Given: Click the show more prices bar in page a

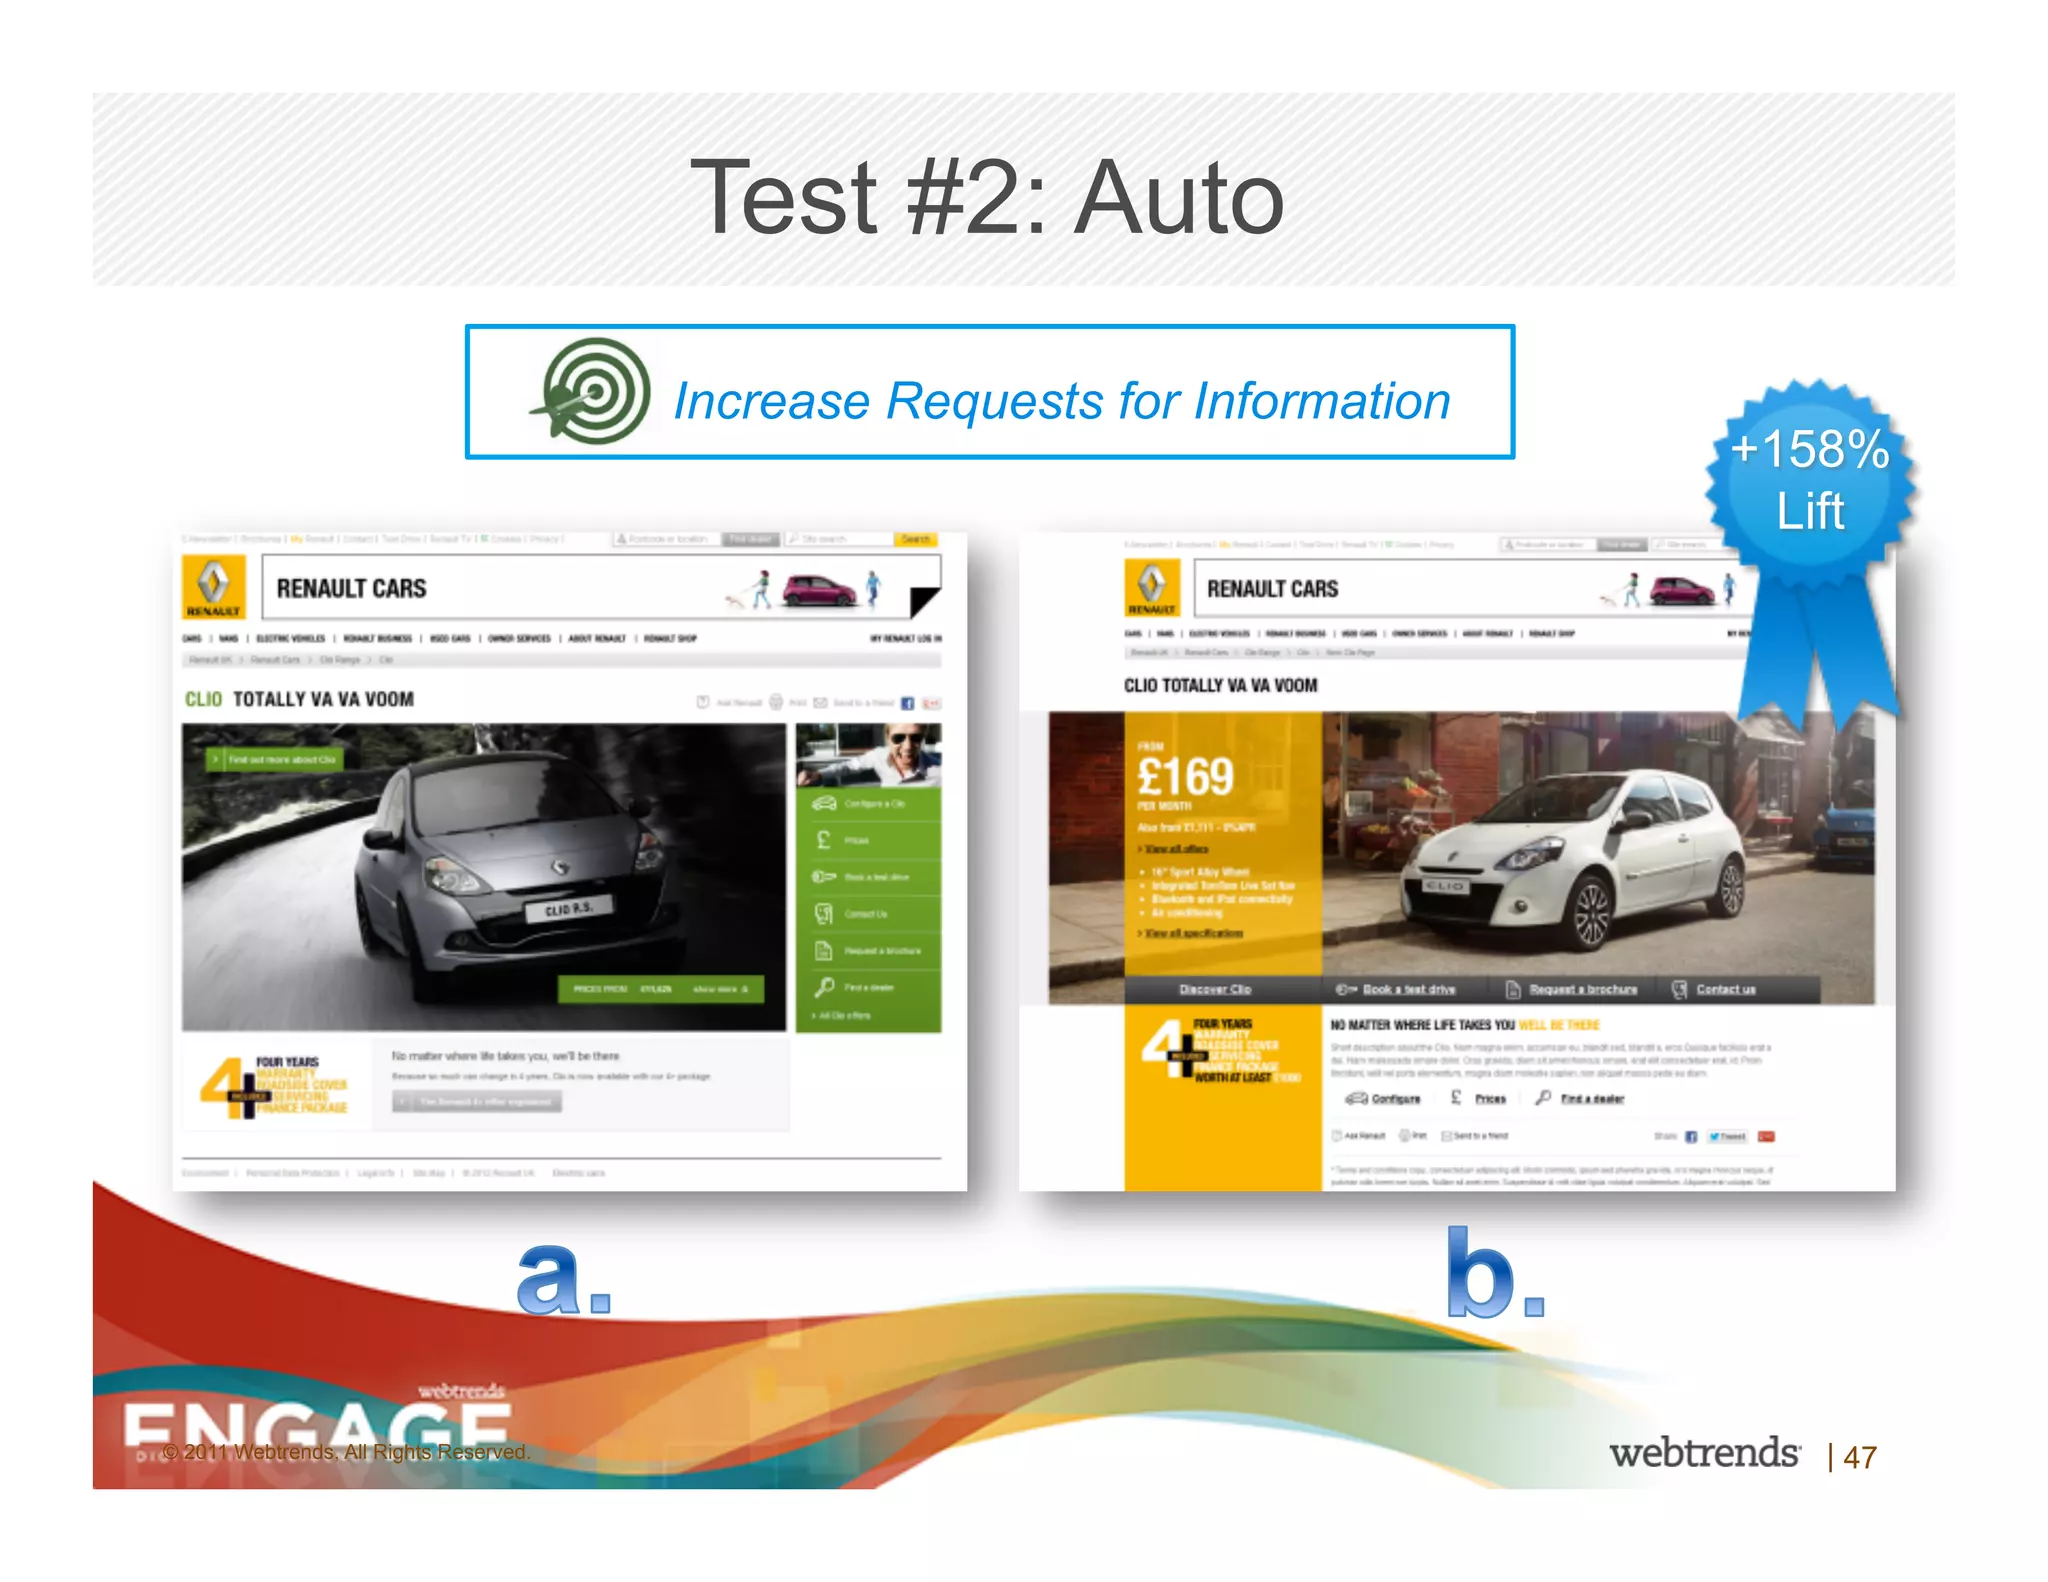Looking at the screenshot, I should point(660,989).
